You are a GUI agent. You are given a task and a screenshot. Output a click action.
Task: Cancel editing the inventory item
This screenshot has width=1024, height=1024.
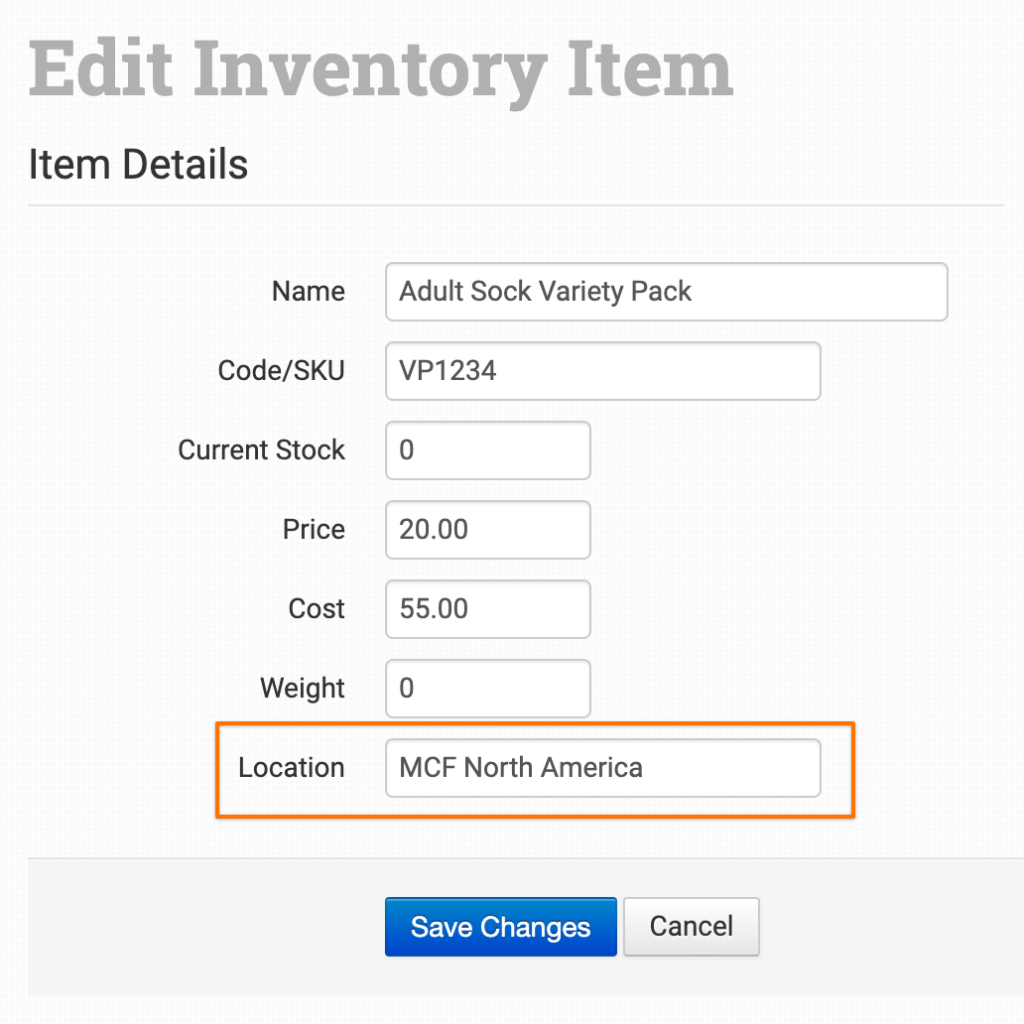[x=691, y=926]
